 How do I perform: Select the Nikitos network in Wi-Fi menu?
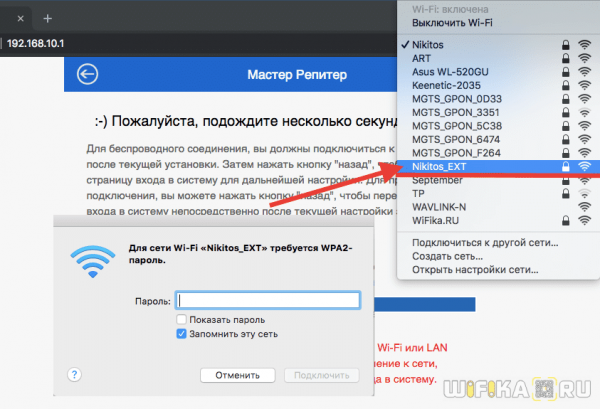[499, 45]
